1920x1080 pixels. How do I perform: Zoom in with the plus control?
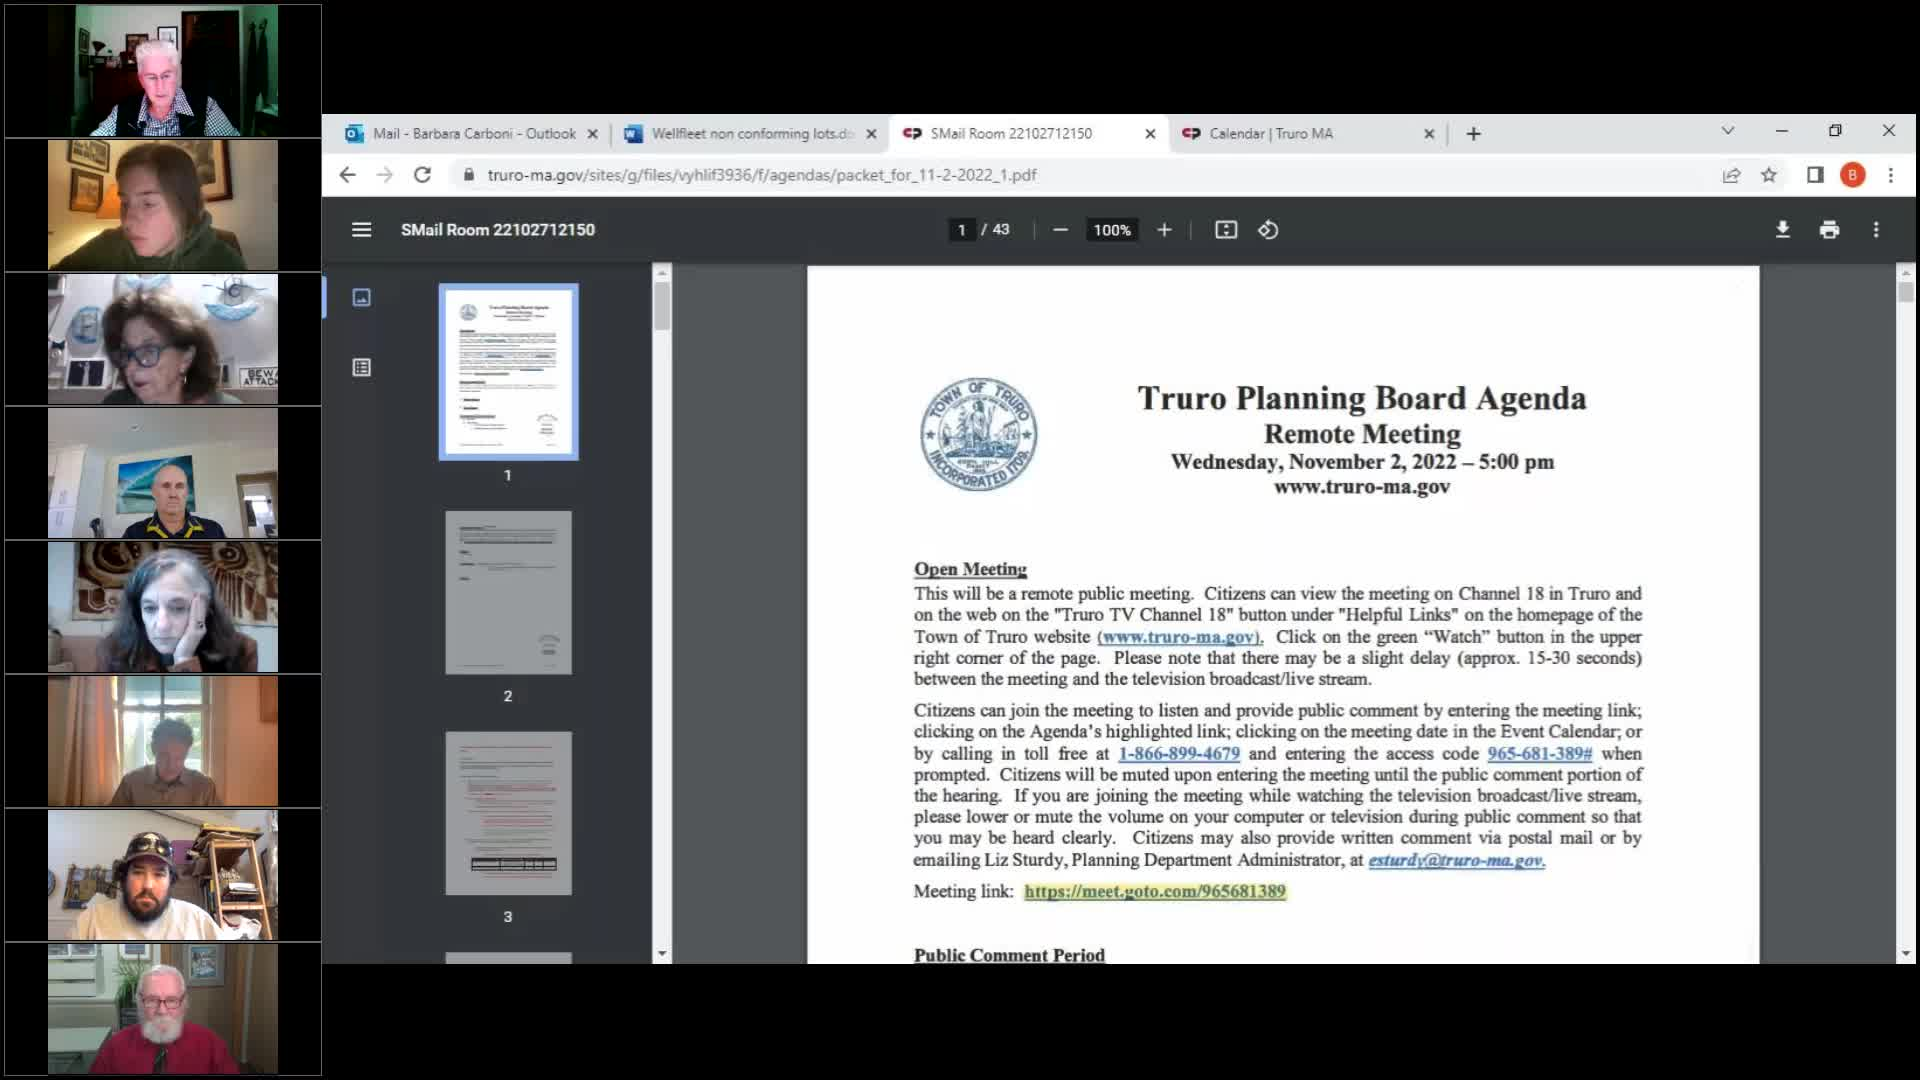point(1164,229)
